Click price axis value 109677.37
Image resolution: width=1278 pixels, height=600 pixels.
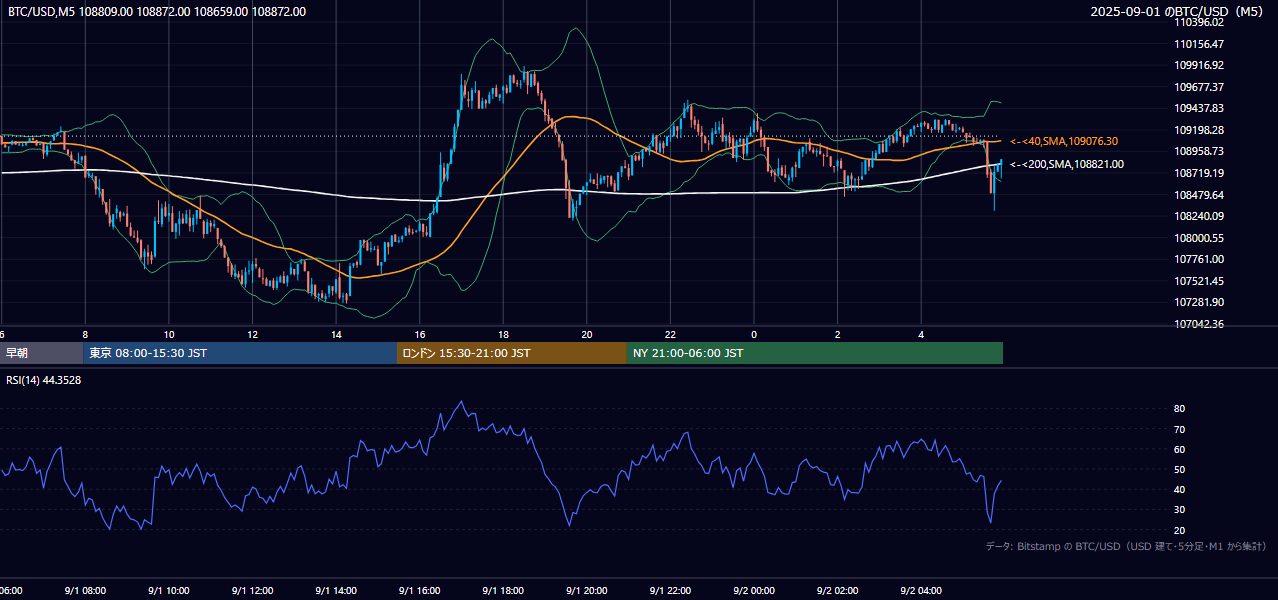click(1199, 87)
